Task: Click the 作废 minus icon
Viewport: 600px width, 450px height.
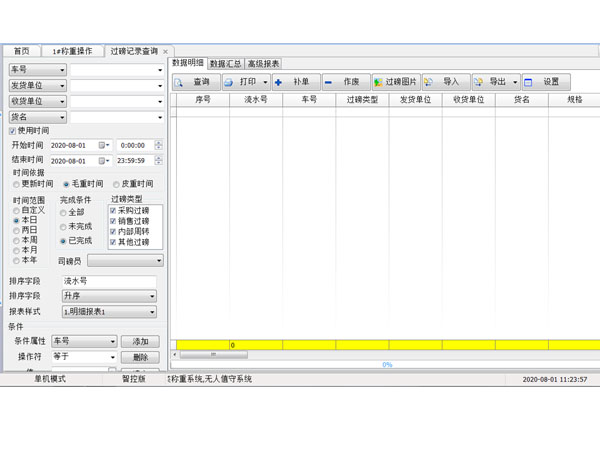Action: pos(330,82)
